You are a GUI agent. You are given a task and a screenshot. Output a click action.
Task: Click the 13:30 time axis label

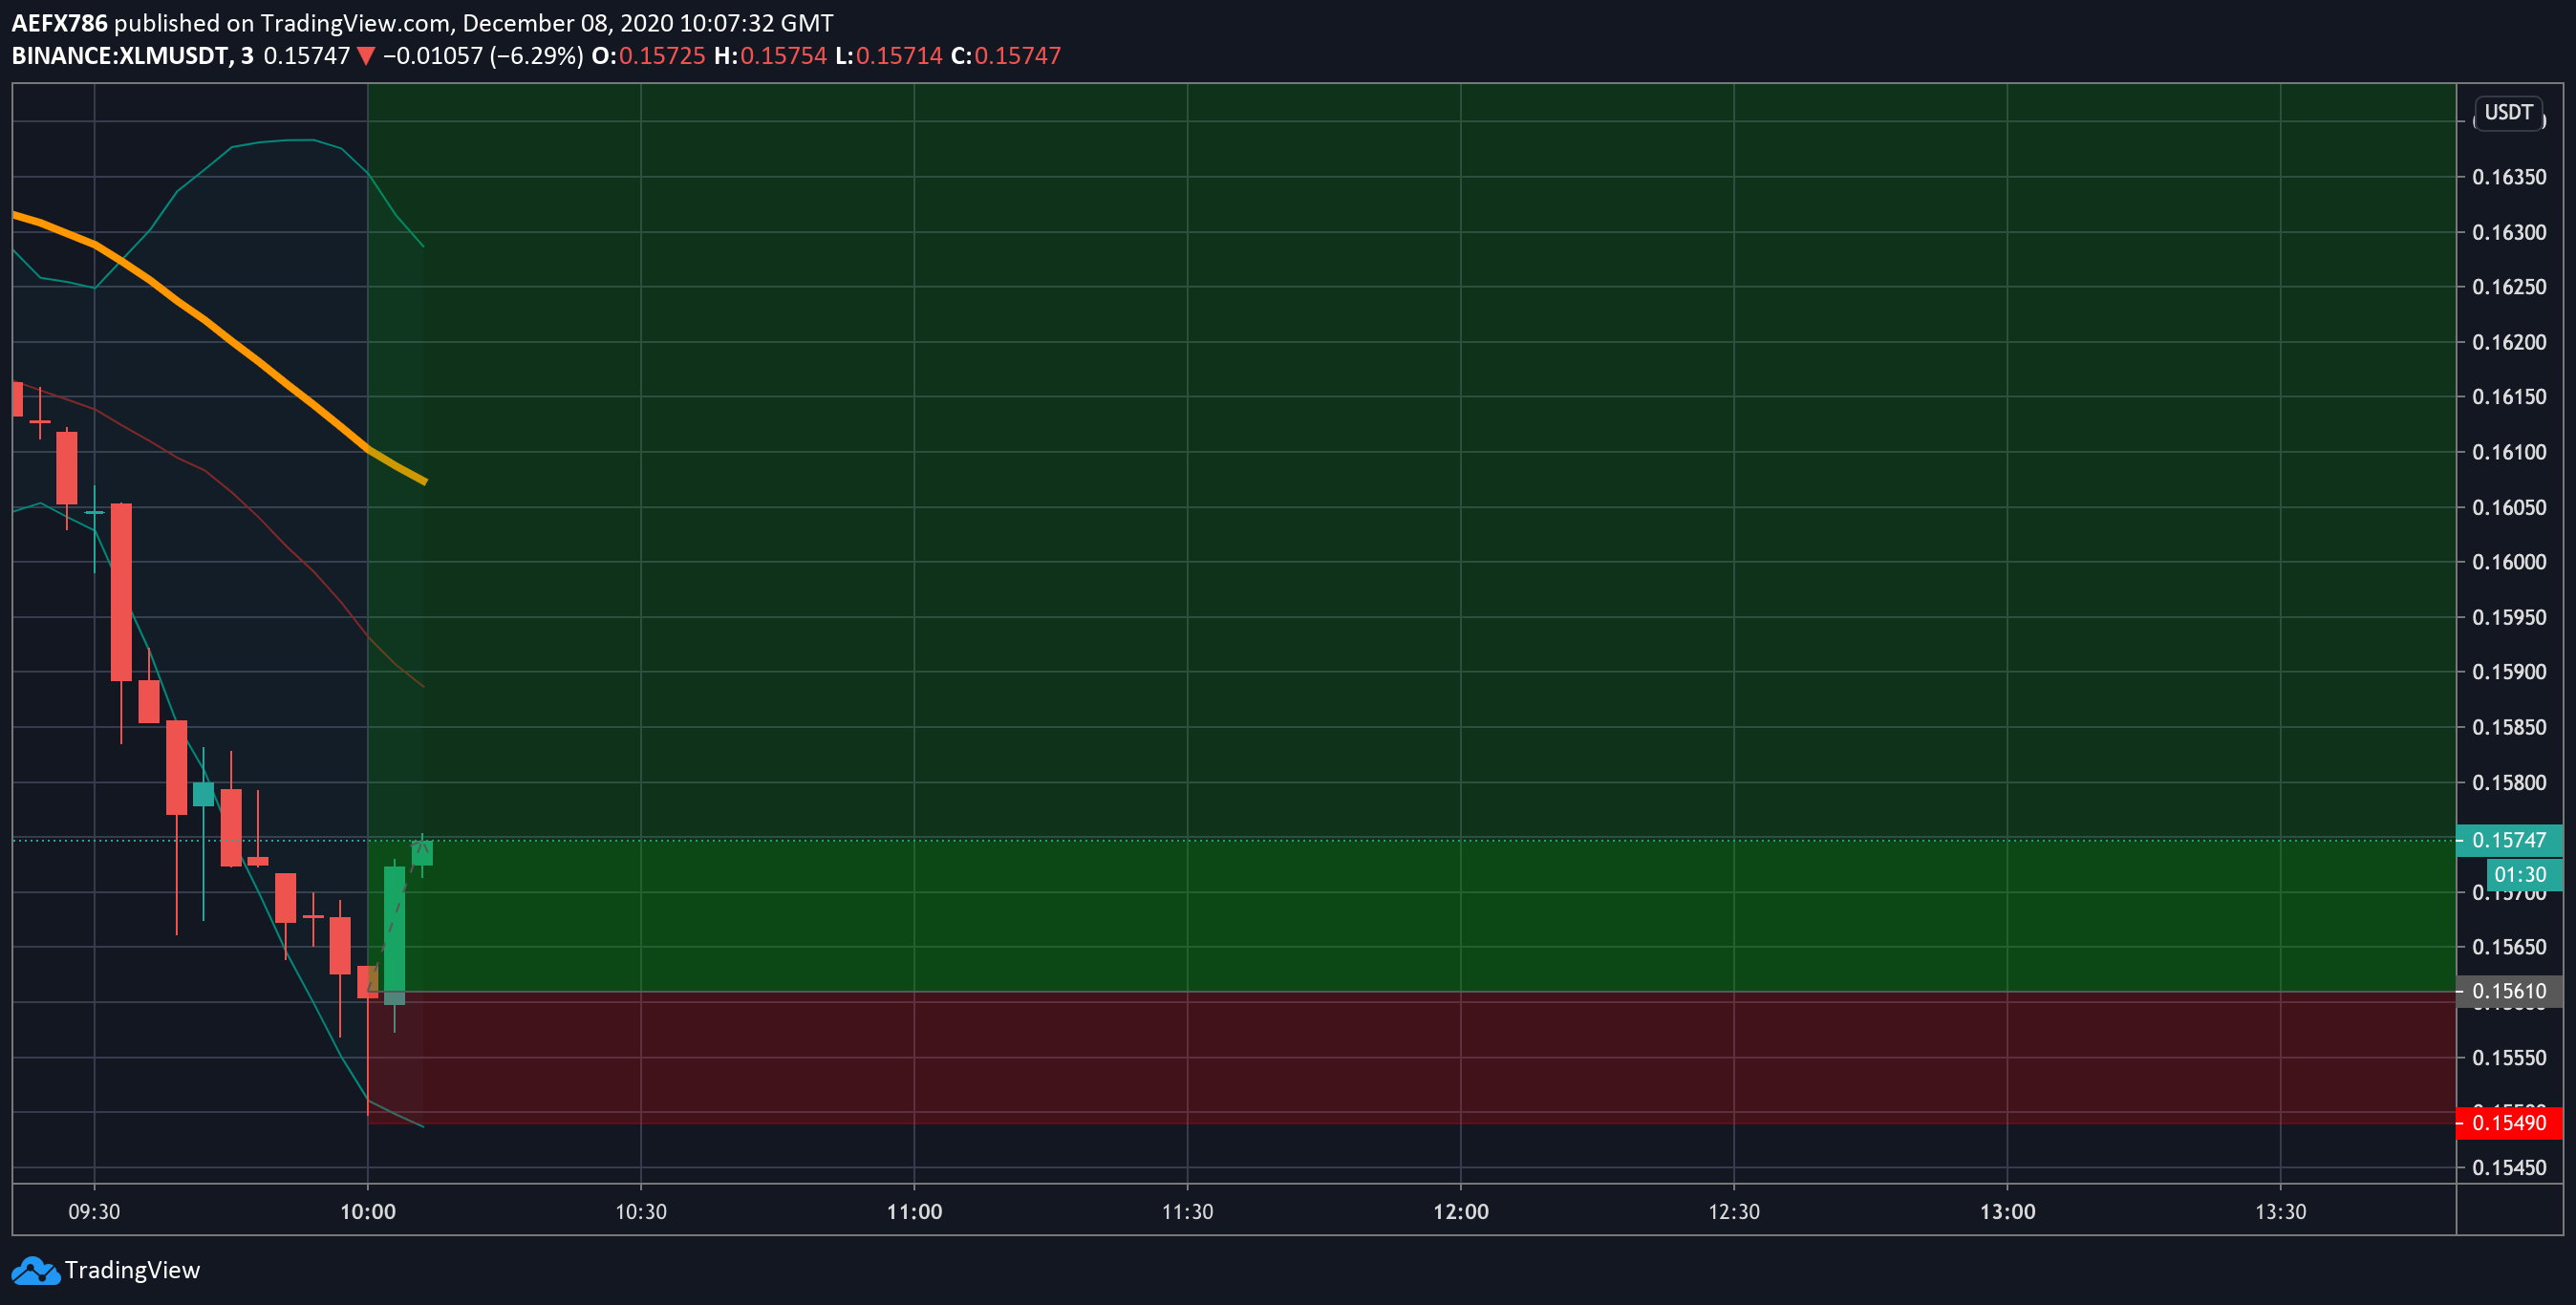2281,1212
